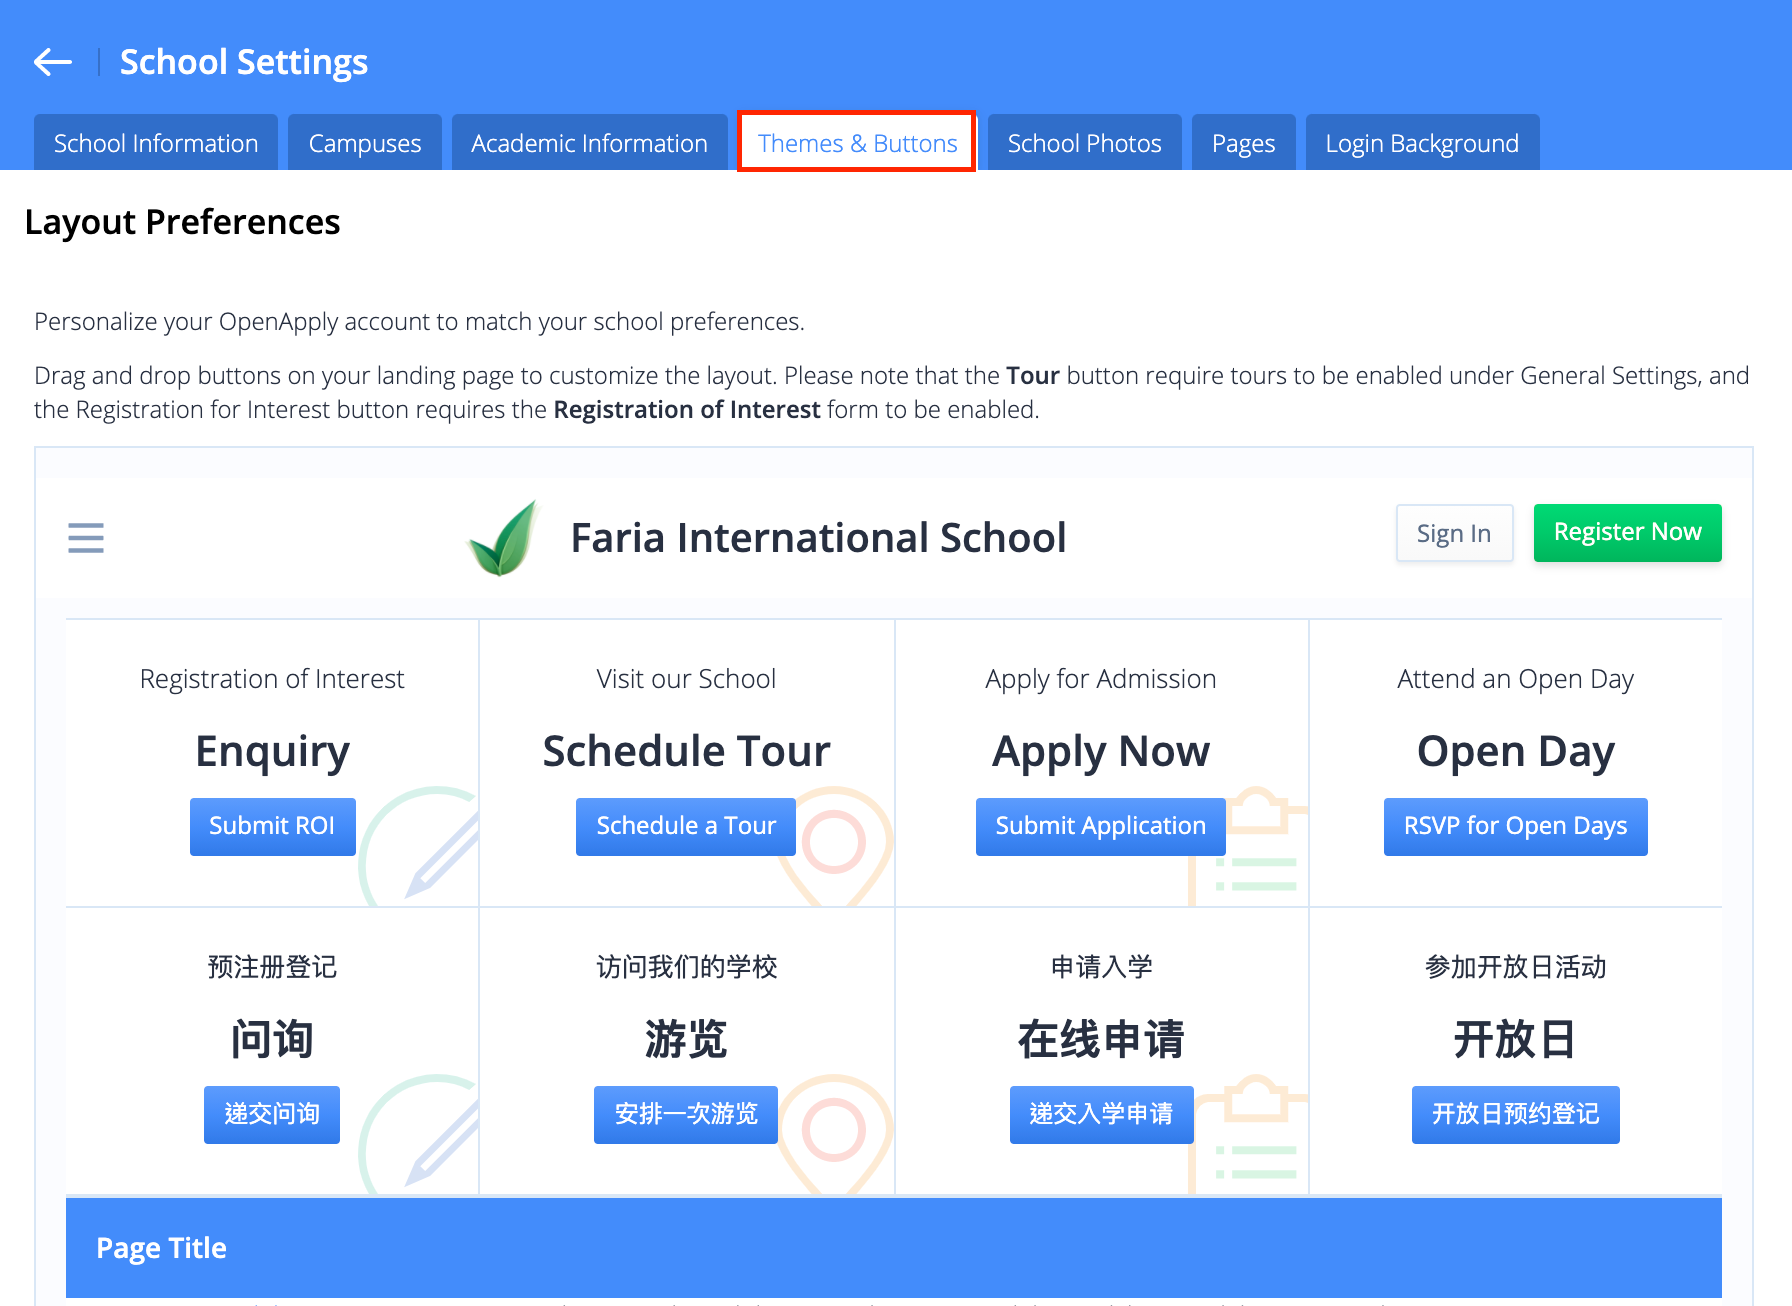Screen dimensions: 1792x1306
Task: Click the 申请入学 card label
Action: [1101, 967]
